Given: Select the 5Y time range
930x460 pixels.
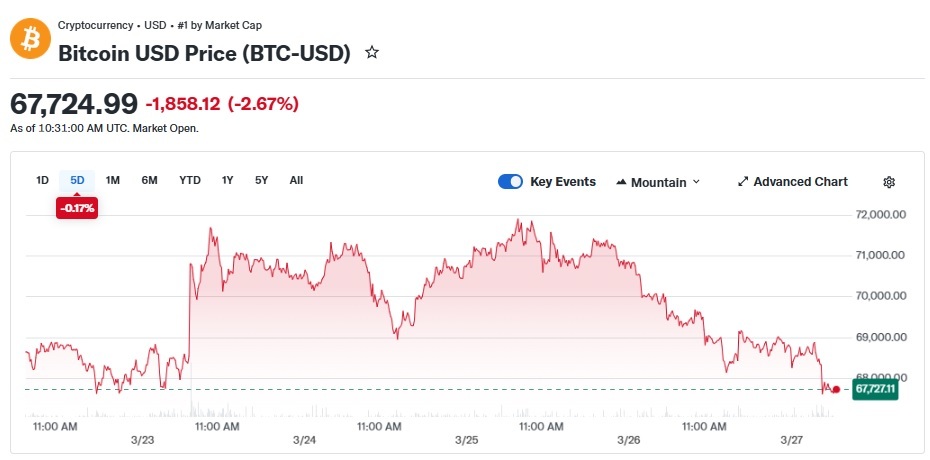Looking at the screenshot, I should point(262,180).
